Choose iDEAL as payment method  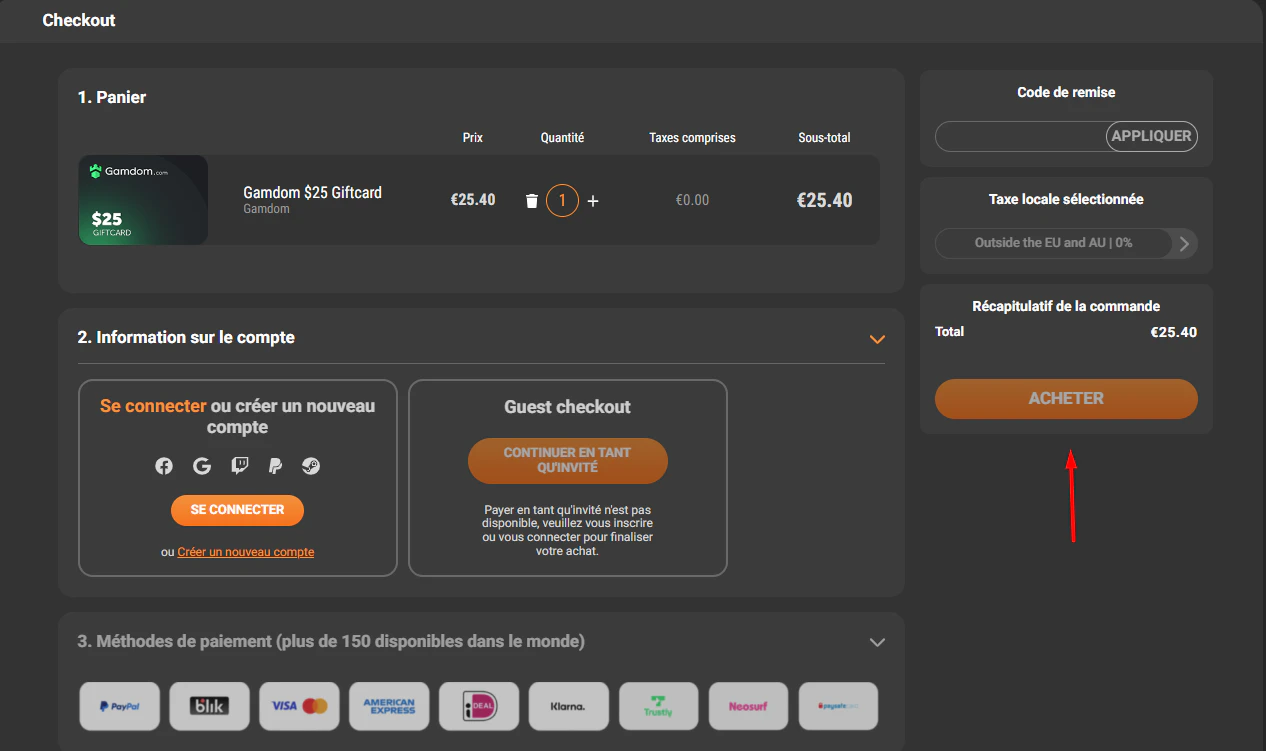click(x=479, y=706)
